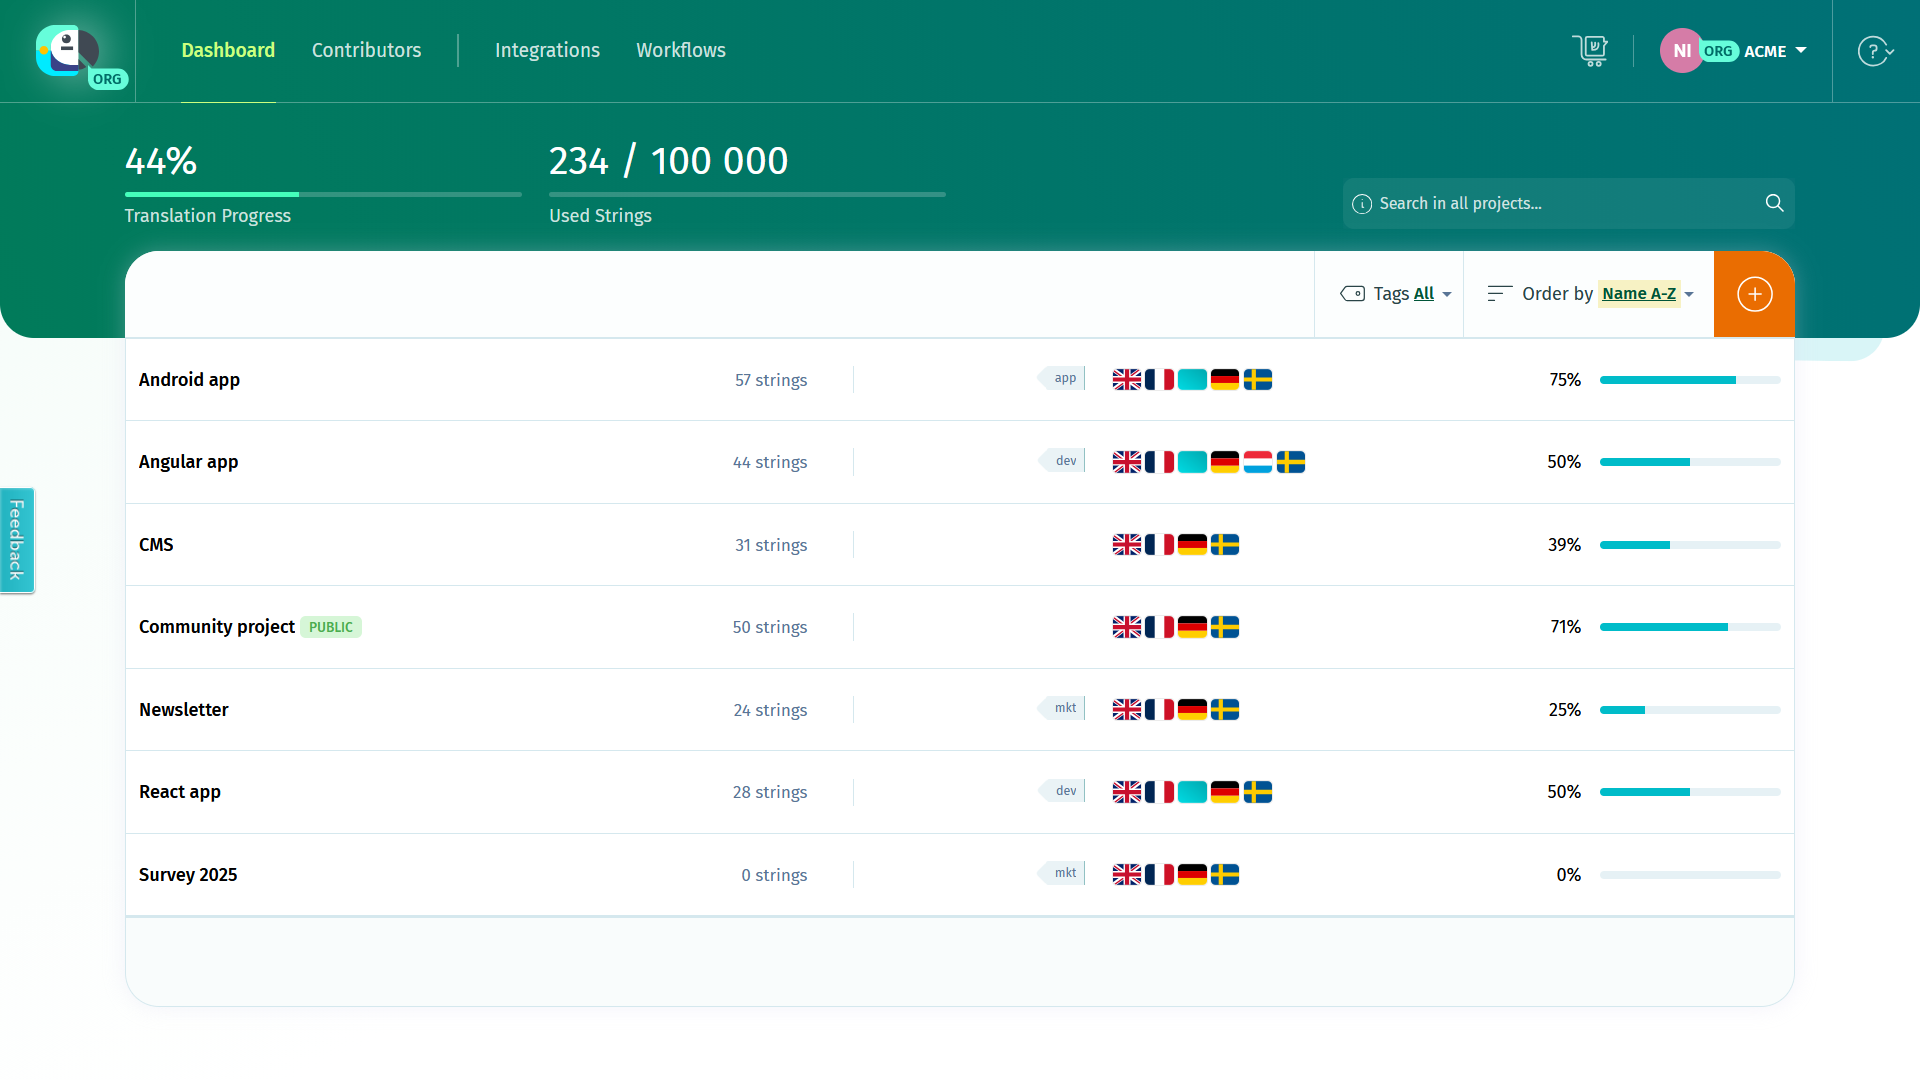The image size is (1920, 1080).
Task: Switch to the Integrations tab
Action: (547, 50)
